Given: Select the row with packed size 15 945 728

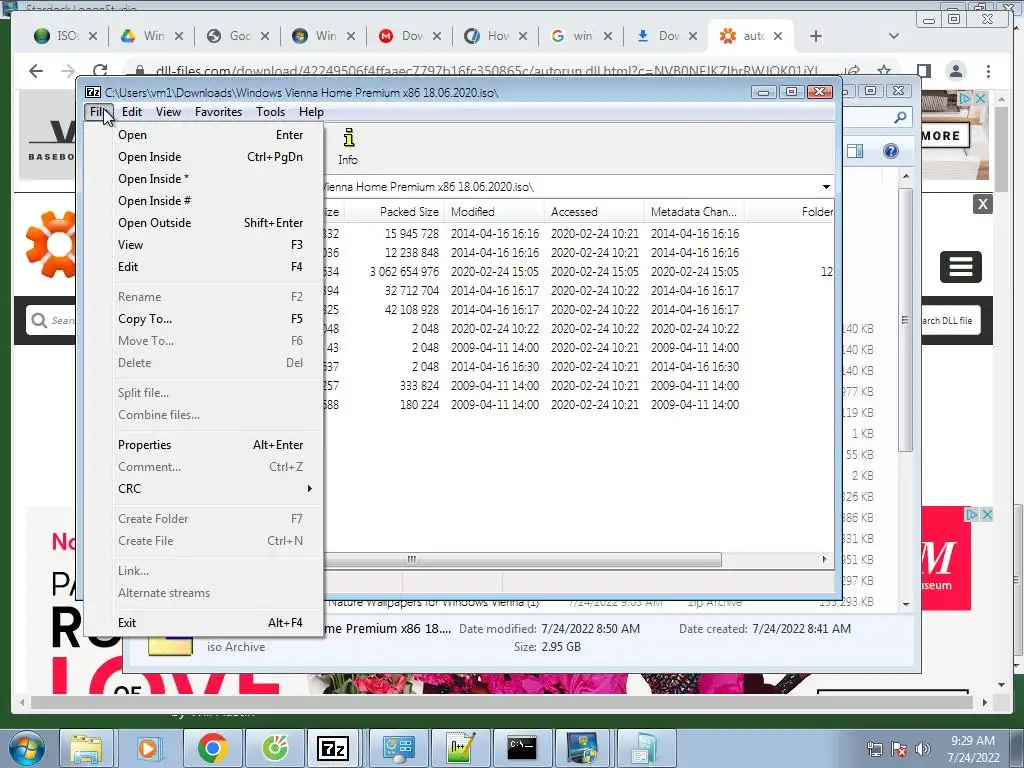Looking at the screenshot, I should tap(579, 234).
